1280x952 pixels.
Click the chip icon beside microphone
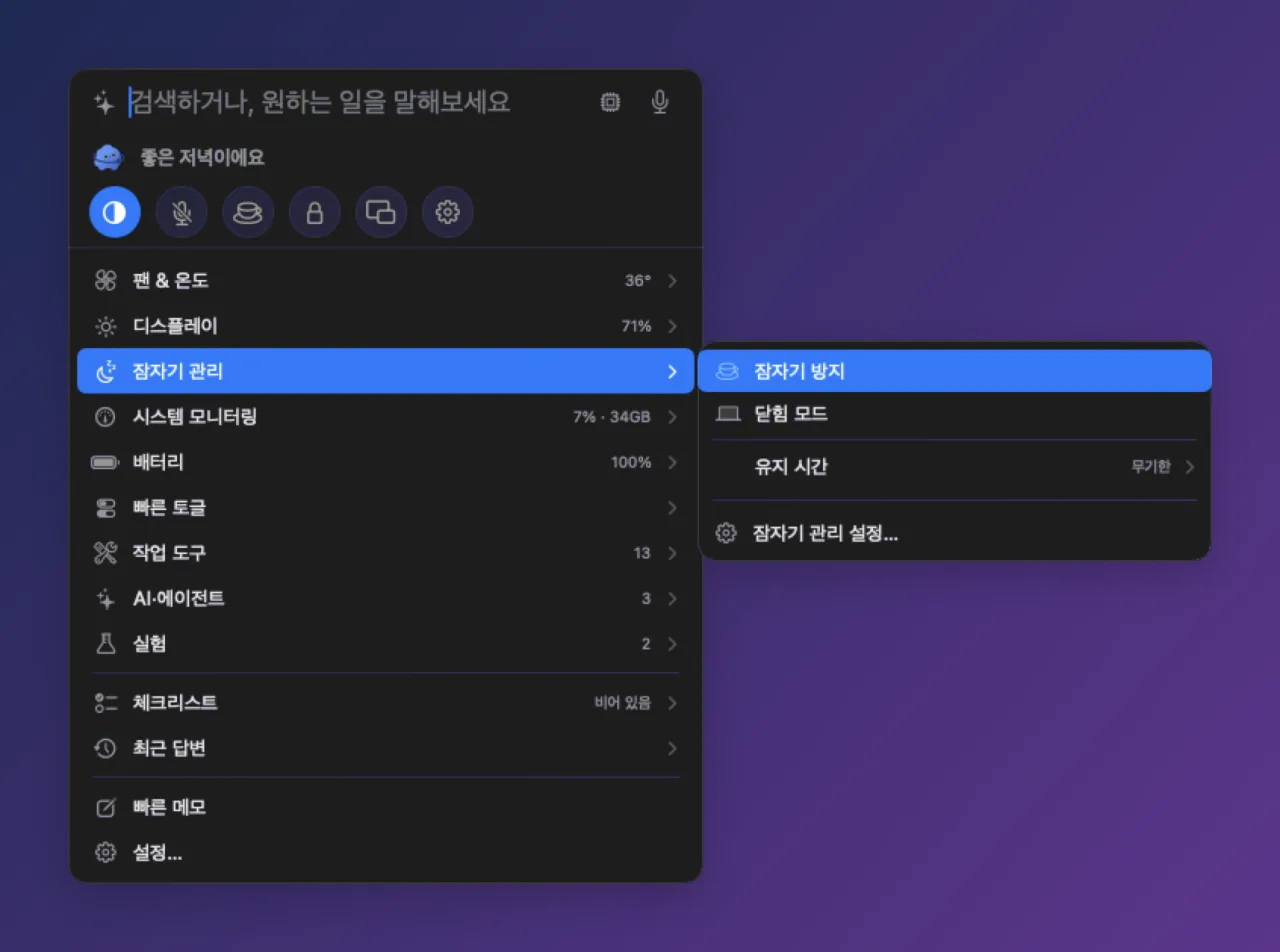click(x=609, y=102)
